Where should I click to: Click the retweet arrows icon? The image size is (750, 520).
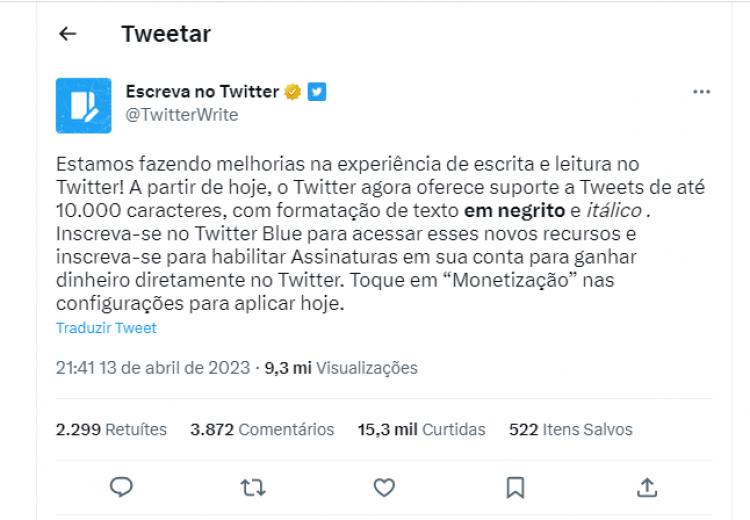253,487
